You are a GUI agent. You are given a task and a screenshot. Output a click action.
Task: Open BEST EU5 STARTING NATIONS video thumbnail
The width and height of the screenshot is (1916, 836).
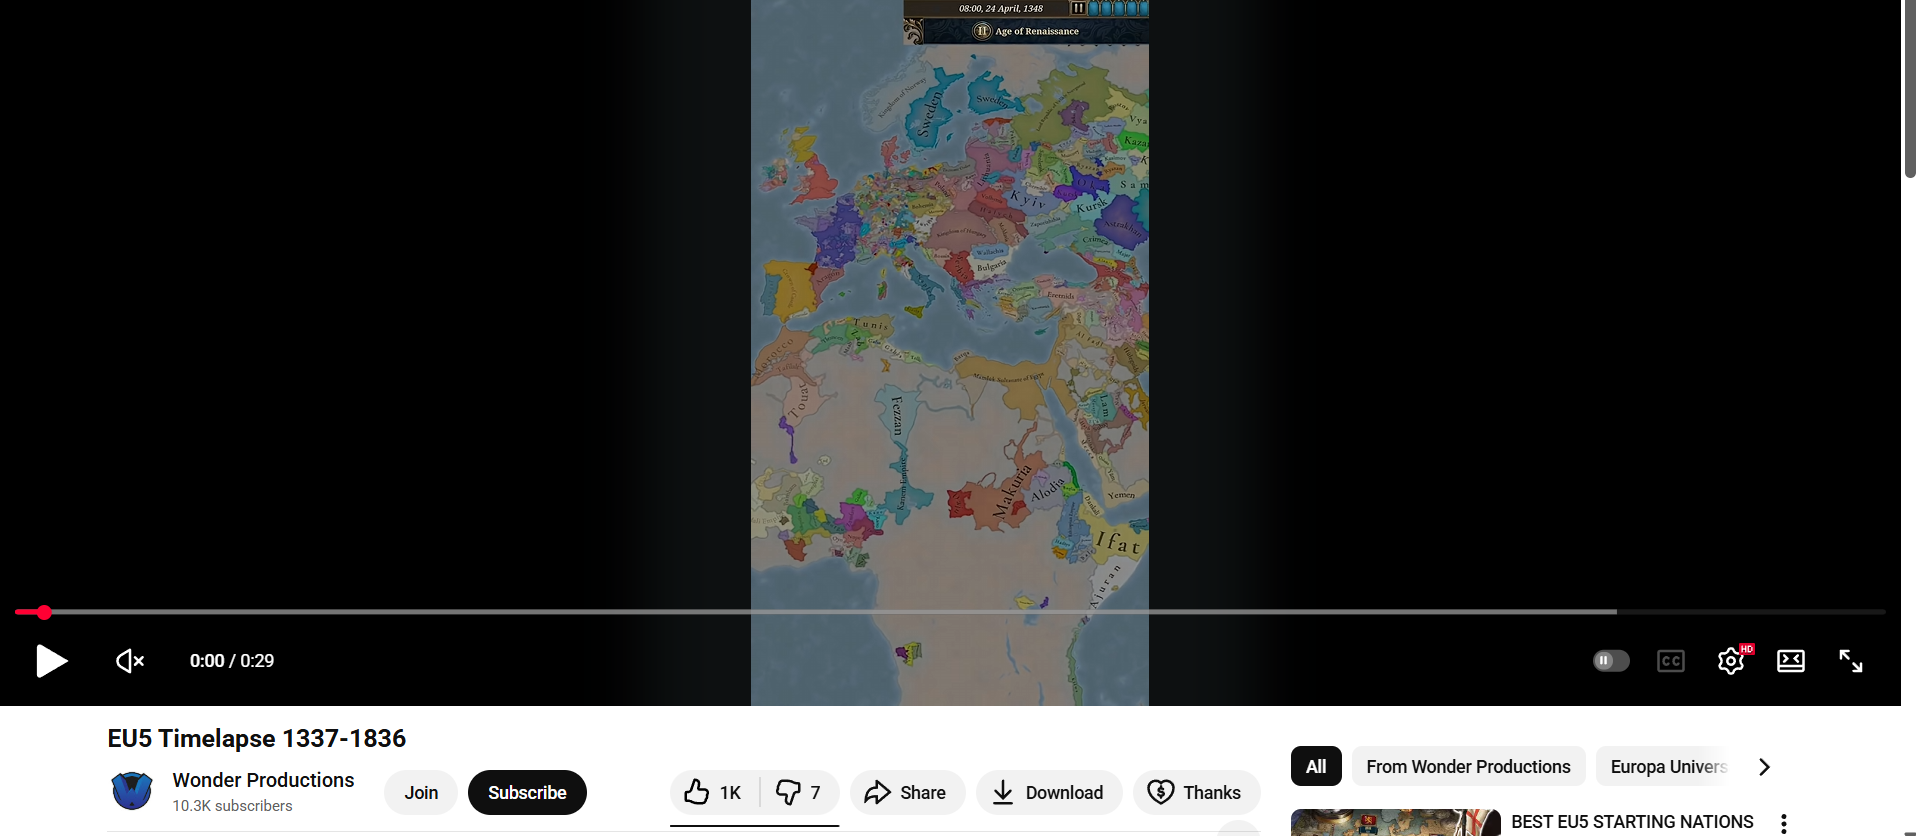tap(1395, 823)
